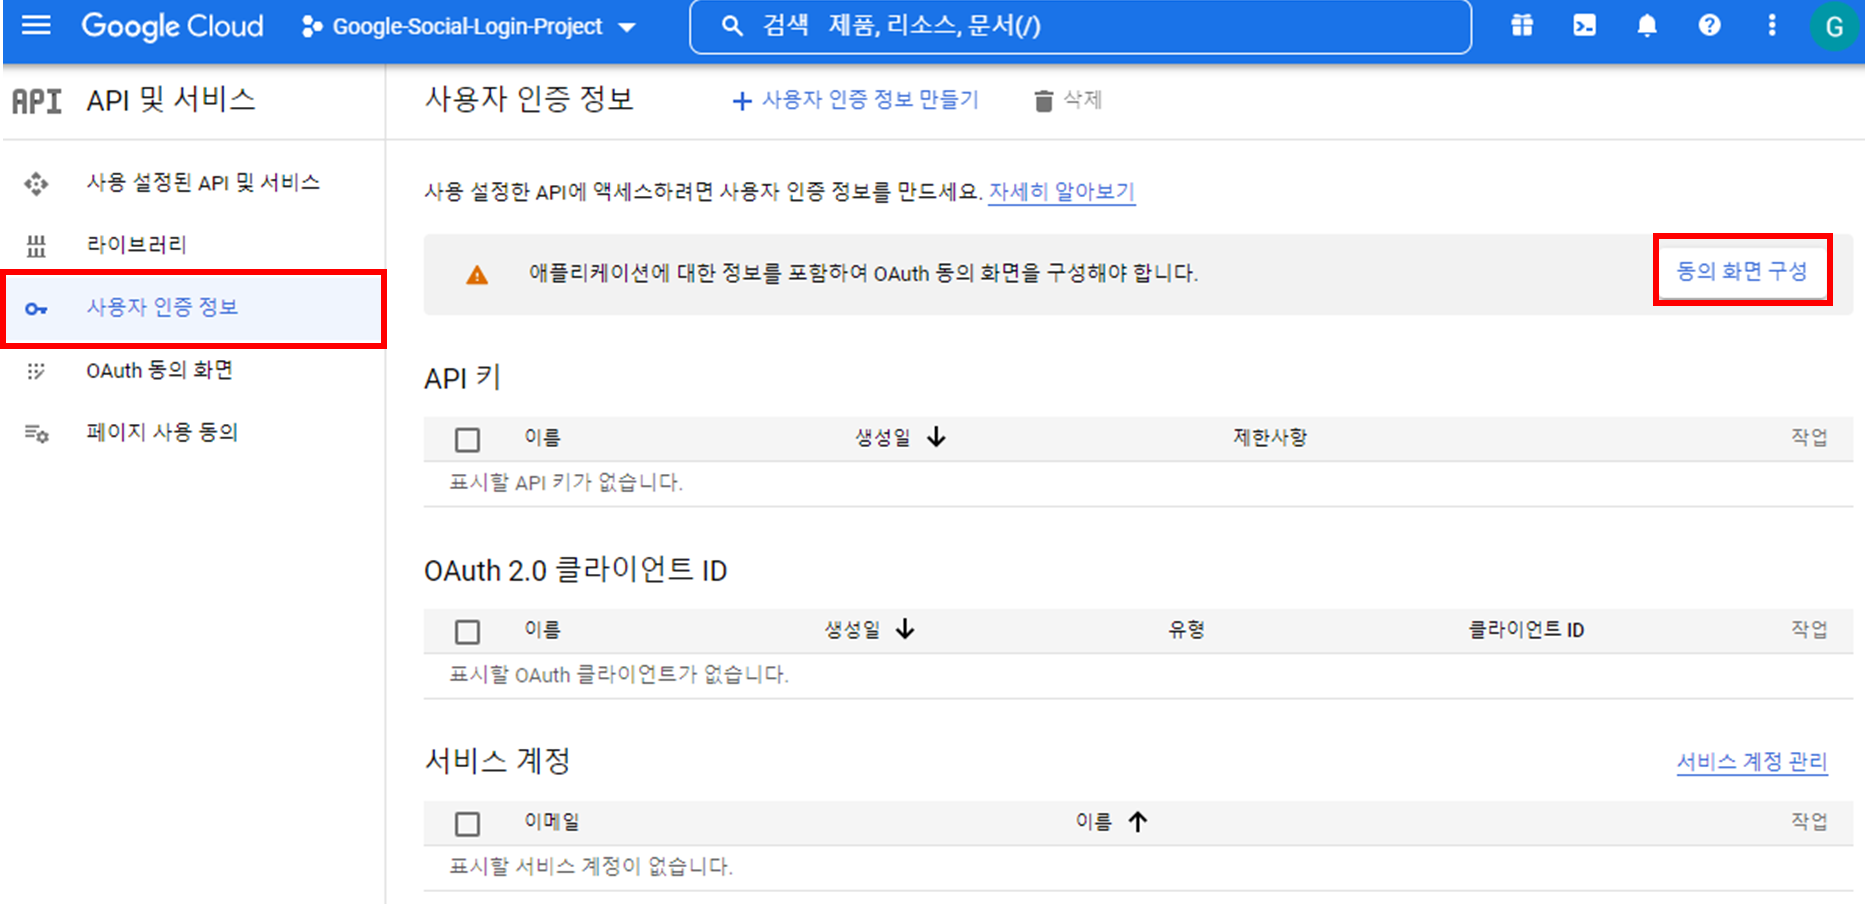1865x904 pixels.
Task: Click the 삭제 delete button
Action: pyautogui.click(x=1068, y=100)
